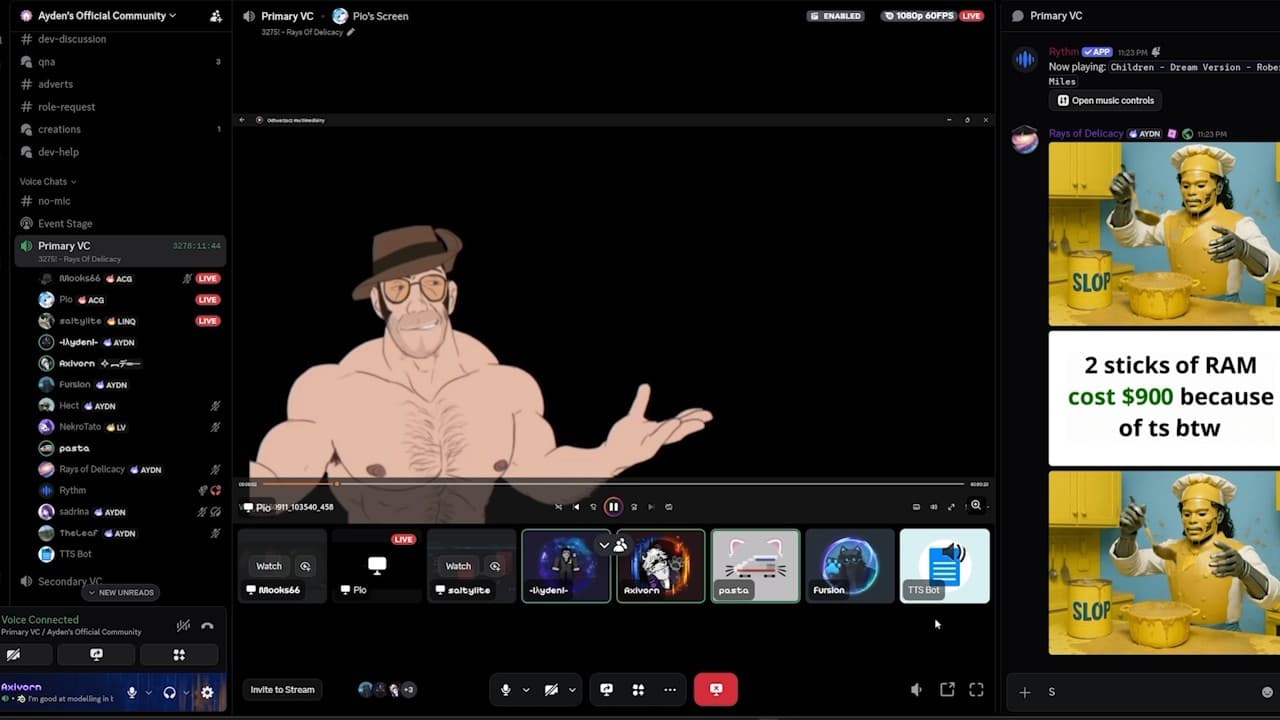The height and width of the screenshot is (720, 1280).
Task: Click the Invite to Stream button
Action: point(282,689)
